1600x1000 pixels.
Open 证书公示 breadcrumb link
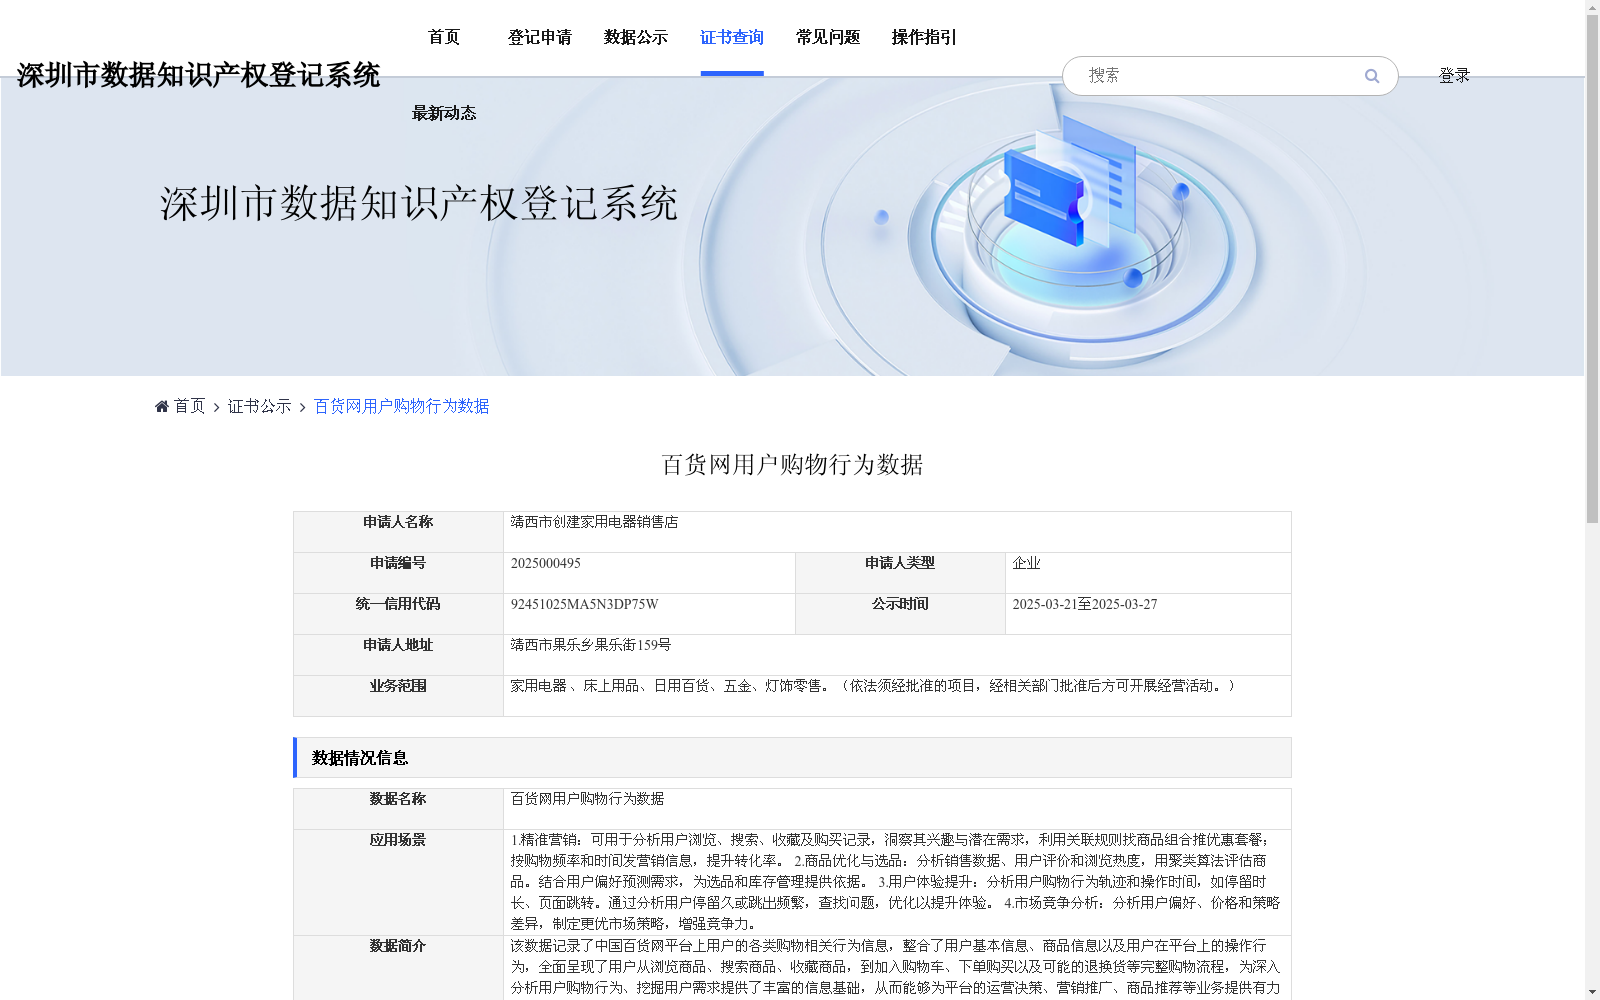click(x=260, y=406)
